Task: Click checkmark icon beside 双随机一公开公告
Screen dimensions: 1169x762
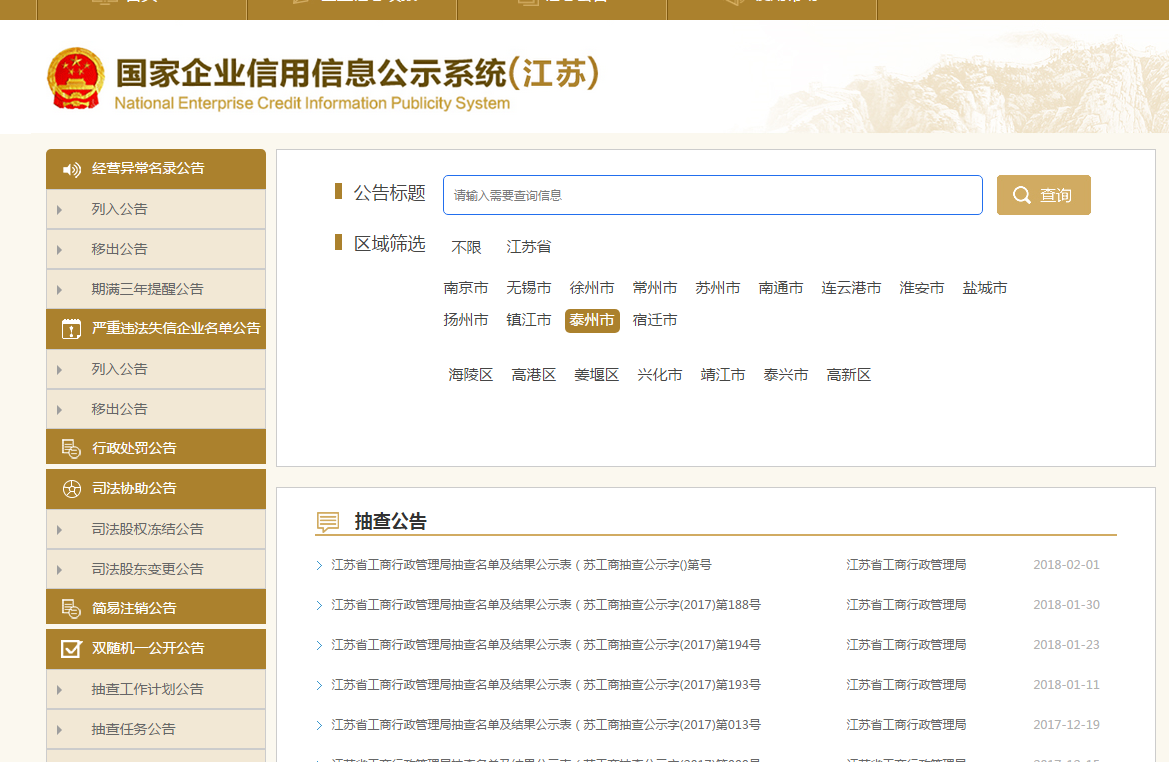Action: click(x=72, y=649)
